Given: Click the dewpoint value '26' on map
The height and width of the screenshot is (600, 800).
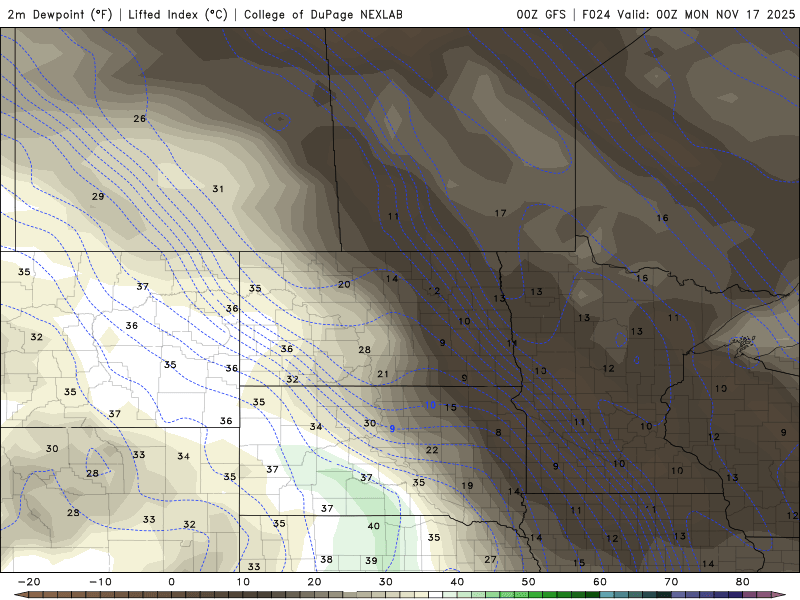Looking at the screenshot, I should pyautogui.click(x=139, y=118).
